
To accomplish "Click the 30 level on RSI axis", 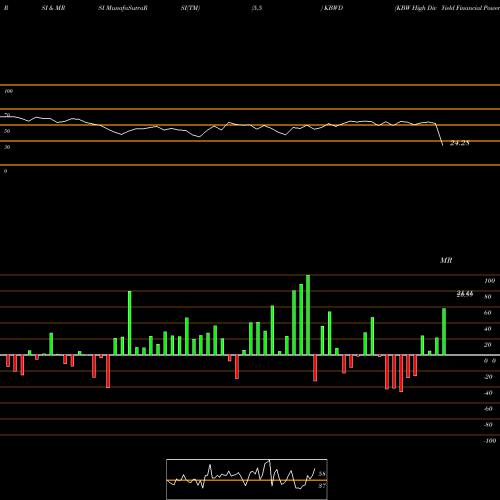I will 7,147.
